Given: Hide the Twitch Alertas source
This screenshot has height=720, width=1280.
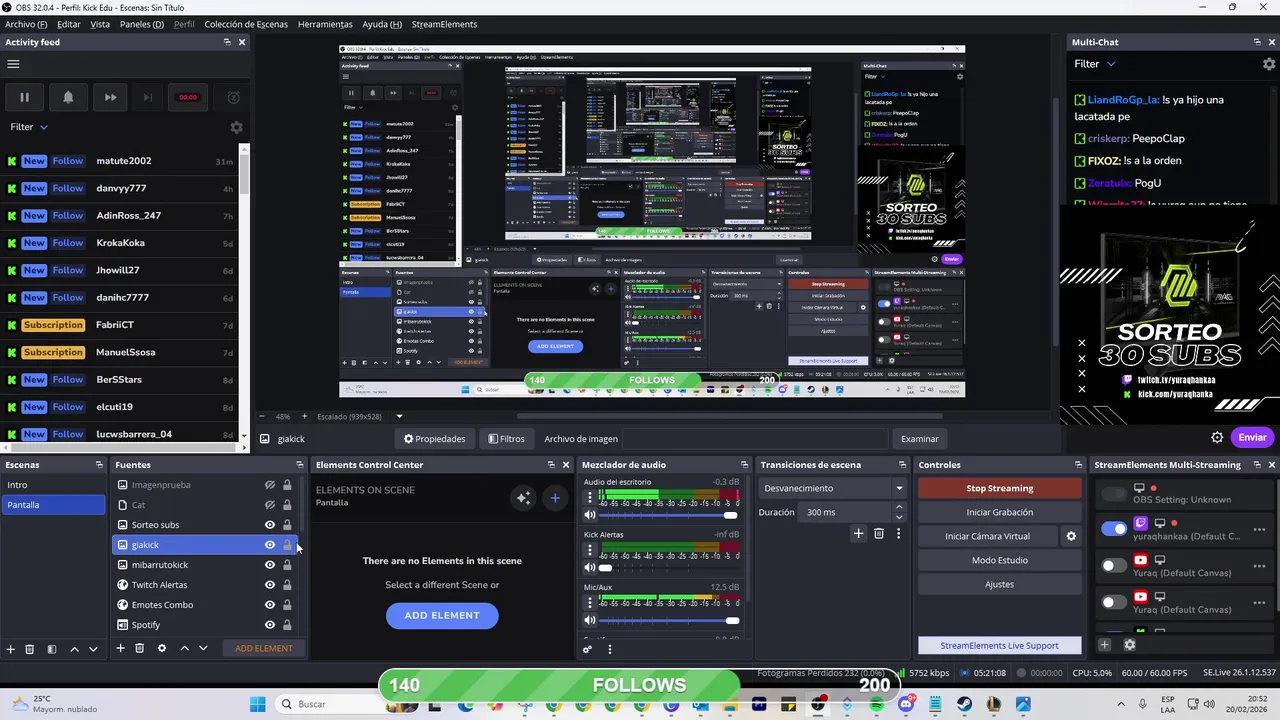Looking at the screenshot, I should coord(269,585).
